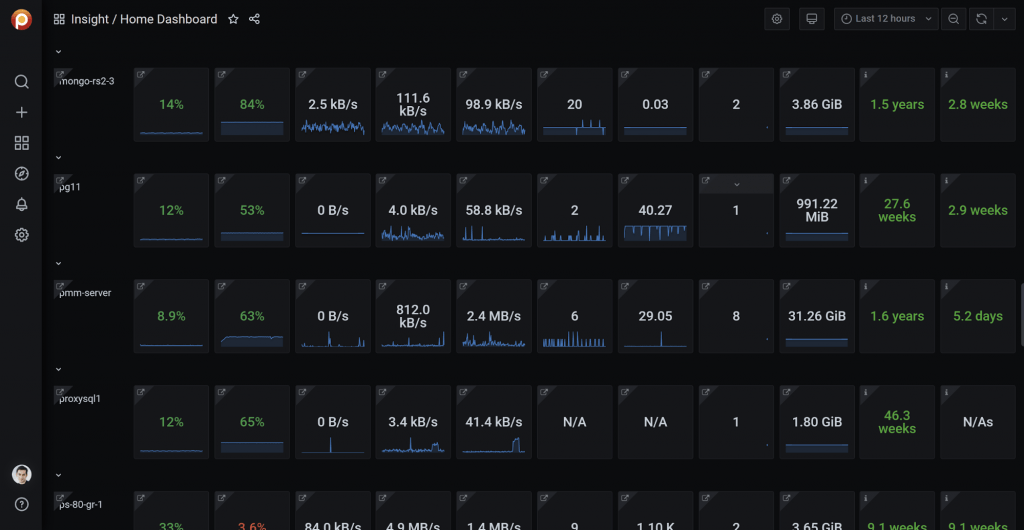Viewport: 1024px width, 530px height.
Task: Collapse the row above mongo-rs2-3
Action: [x=58, y=51]
